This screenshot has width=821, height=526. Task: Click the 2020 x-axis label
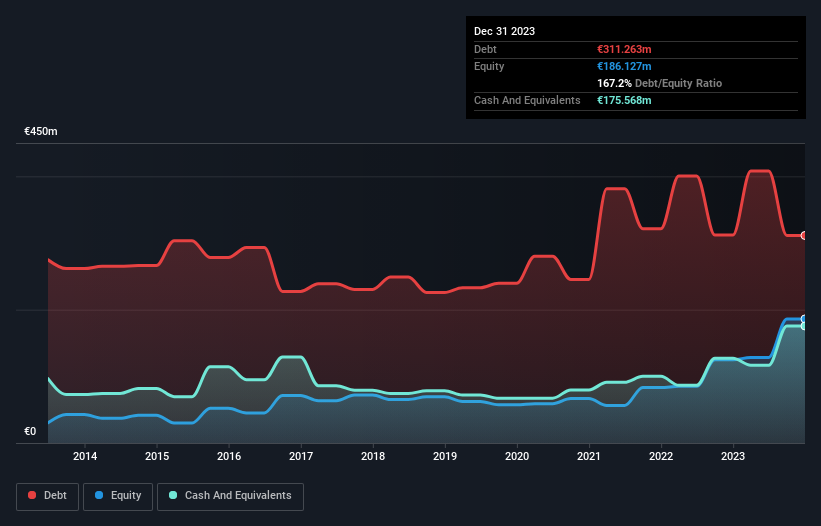point(517,456)
